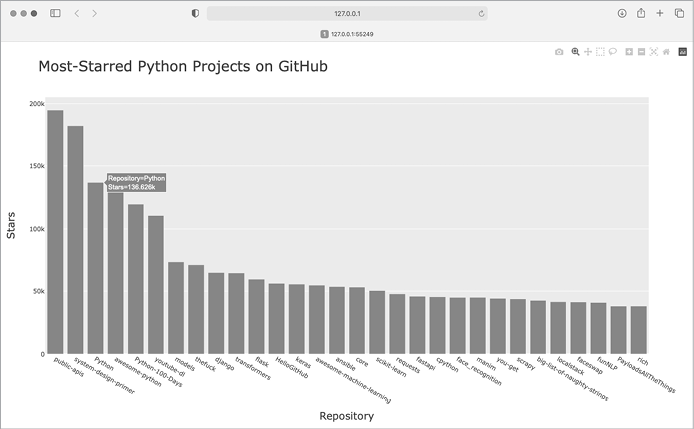Show the tab overview
The width and height of the screenshot is (694, 429).
[678, 13]
